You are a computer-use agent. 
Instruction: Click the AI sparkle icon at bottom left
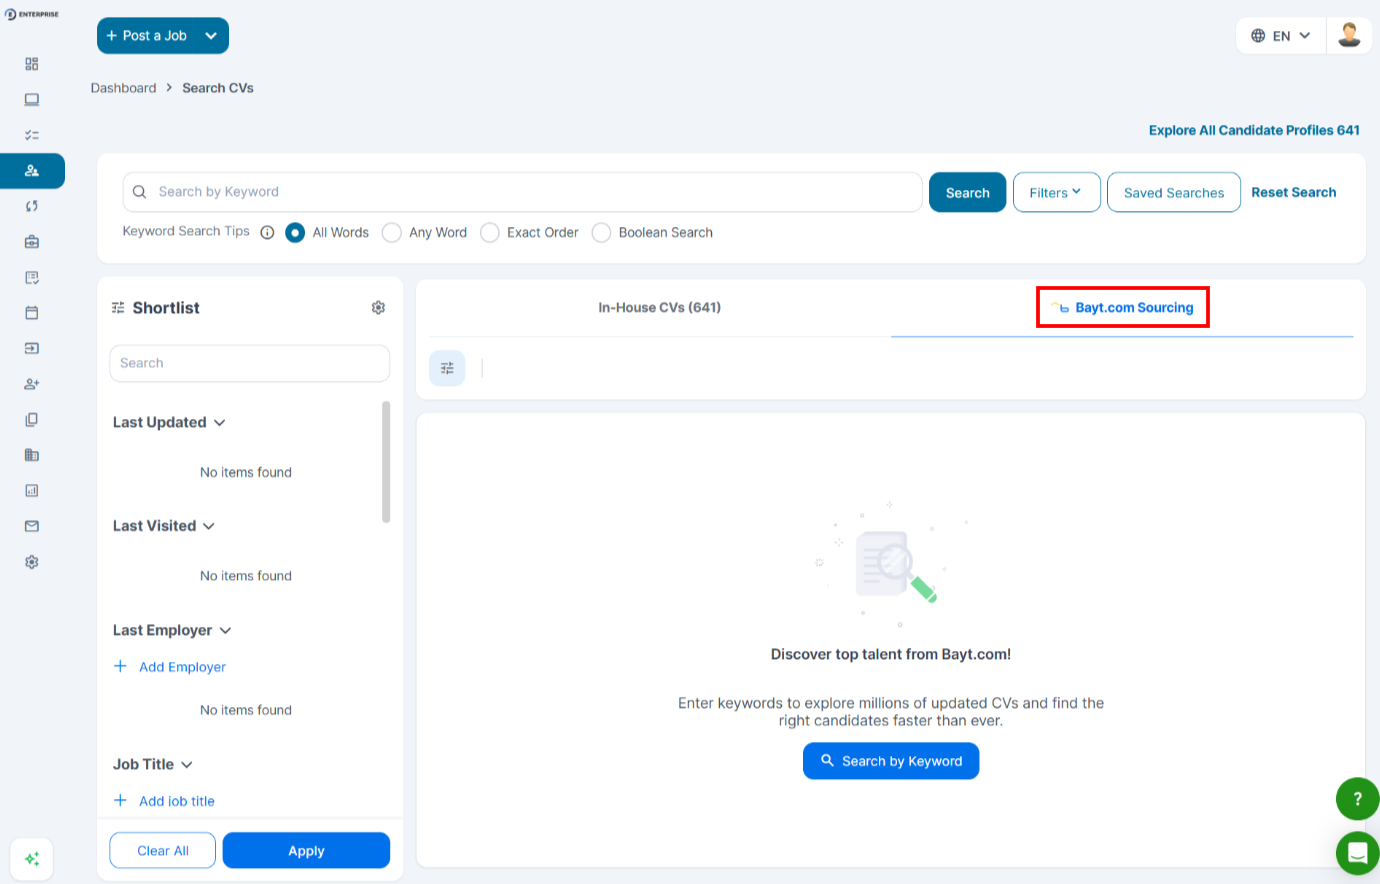(32, 859)
